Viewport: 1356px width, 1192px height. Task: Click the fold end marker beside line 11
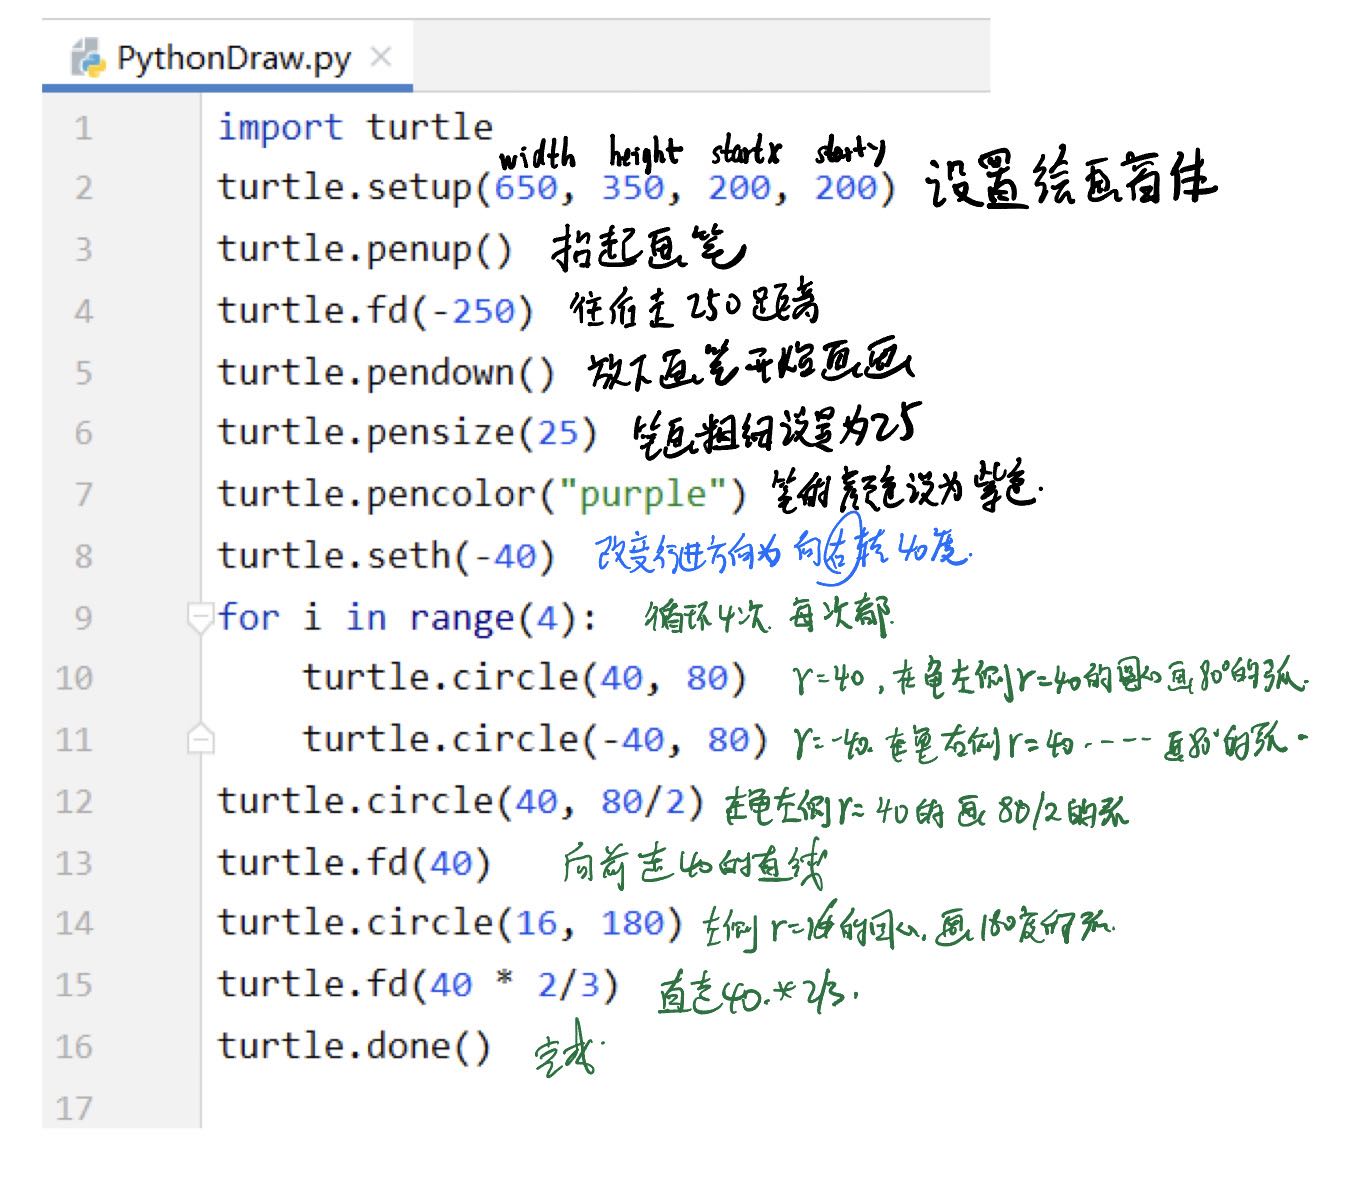[x=200, y=738]
